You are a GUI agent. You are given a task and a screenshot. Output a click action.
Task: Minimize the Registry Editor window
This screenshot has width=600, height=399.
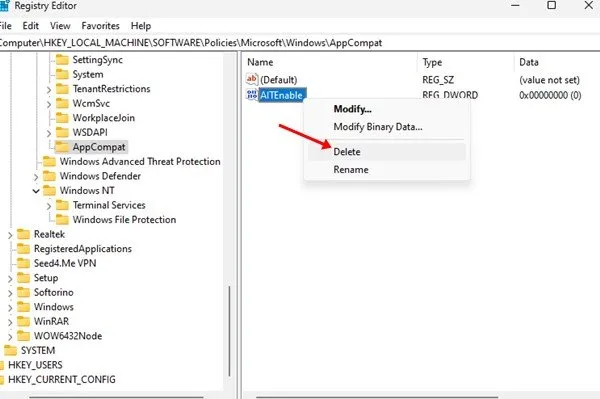pos(515,5)
